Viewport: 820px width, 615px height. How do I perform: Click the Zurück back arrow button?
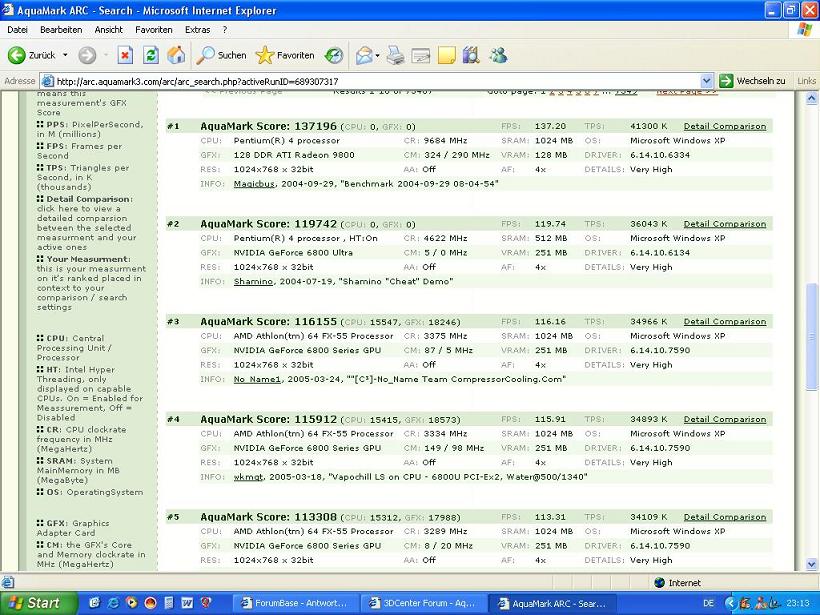32,55
